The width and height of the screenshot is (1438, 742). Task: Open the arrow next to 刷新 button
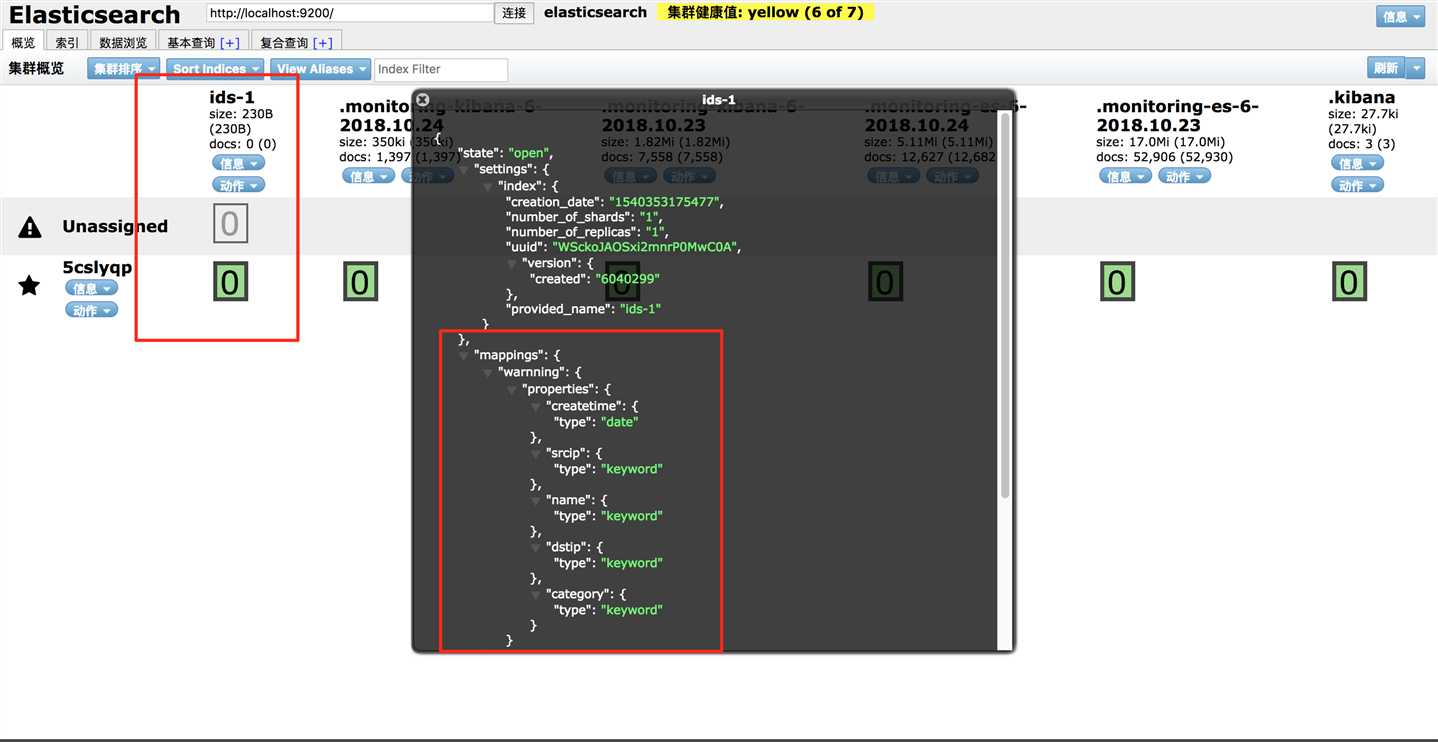tap(1415, 68)
